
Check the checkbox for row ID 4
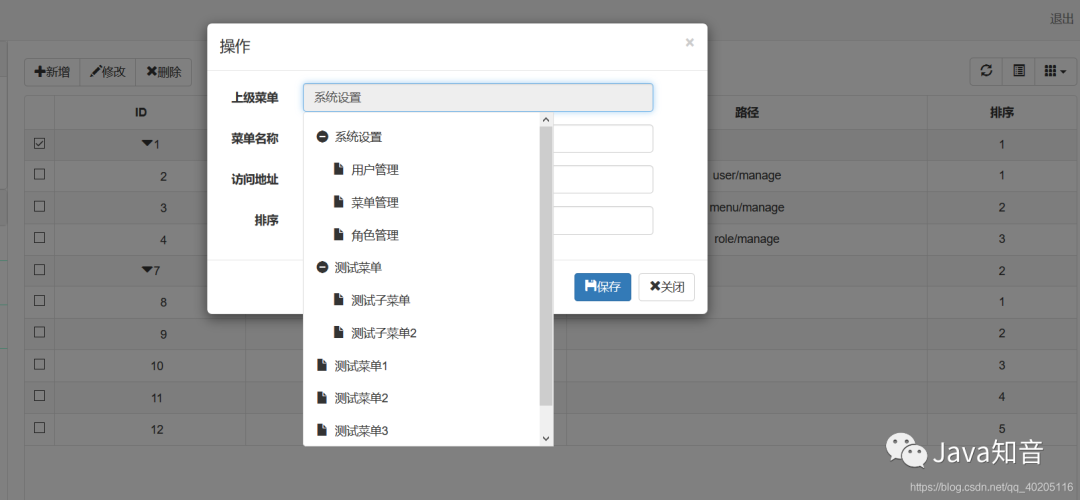point(39,238)
